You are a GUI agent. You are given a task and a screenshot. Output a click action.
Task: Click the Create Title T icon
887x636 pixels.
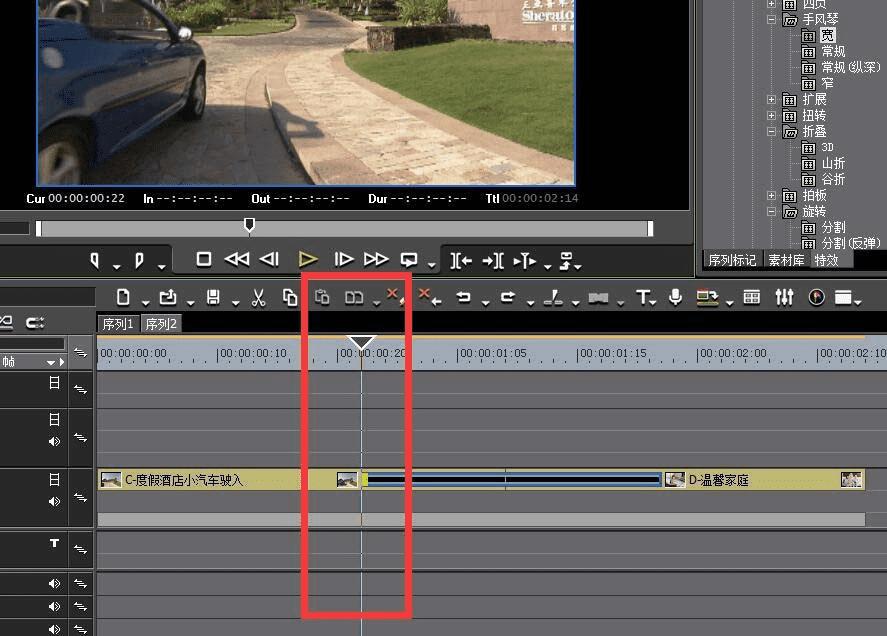pyautogui.click(x=643, y=297)
